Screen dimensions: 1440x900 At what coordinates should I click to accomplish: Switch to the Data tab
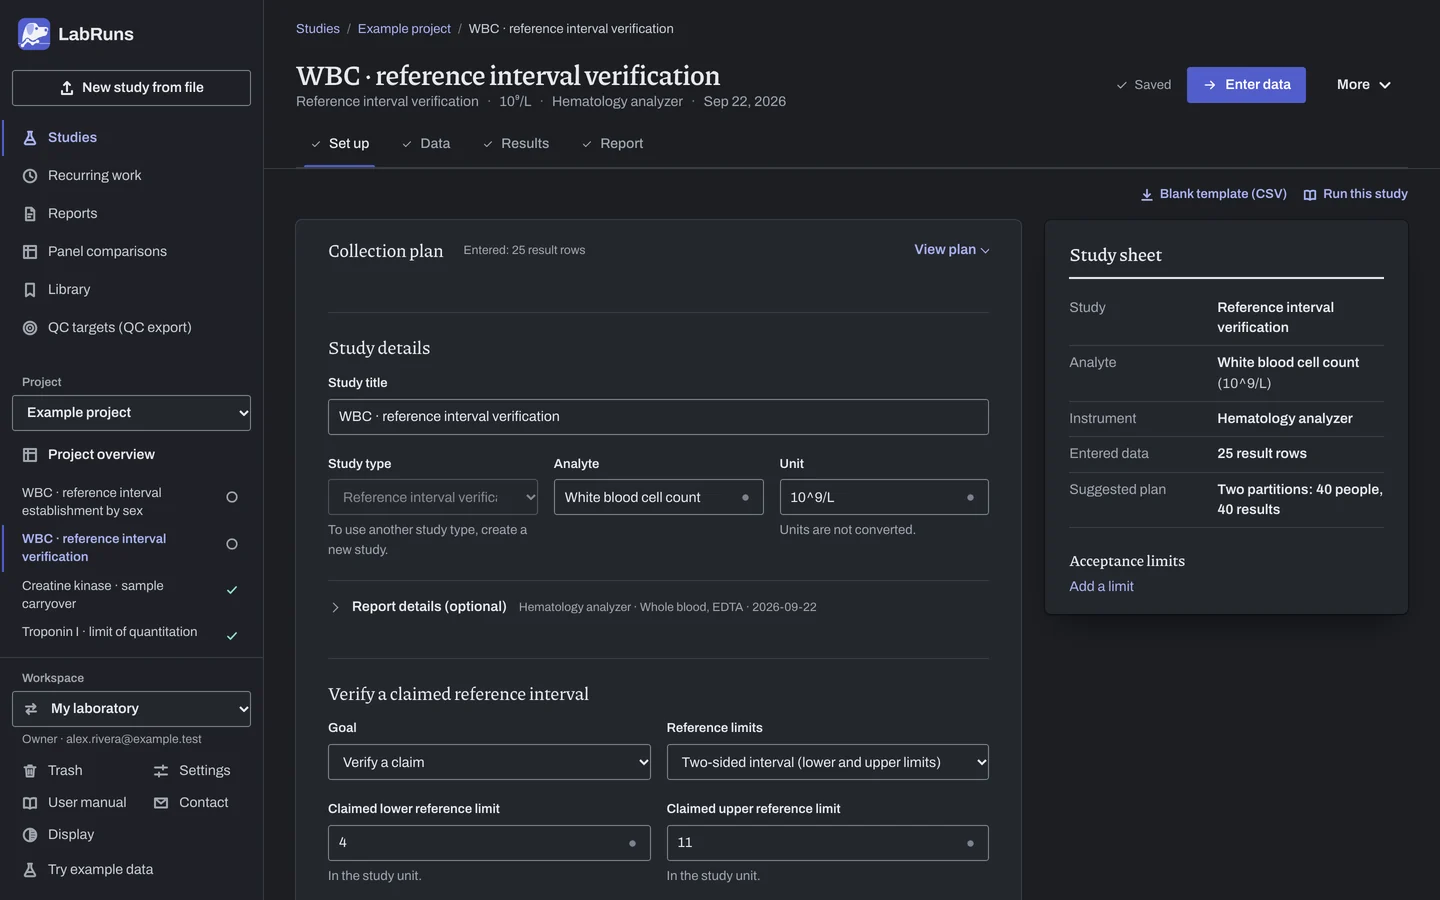pos(425,144)
